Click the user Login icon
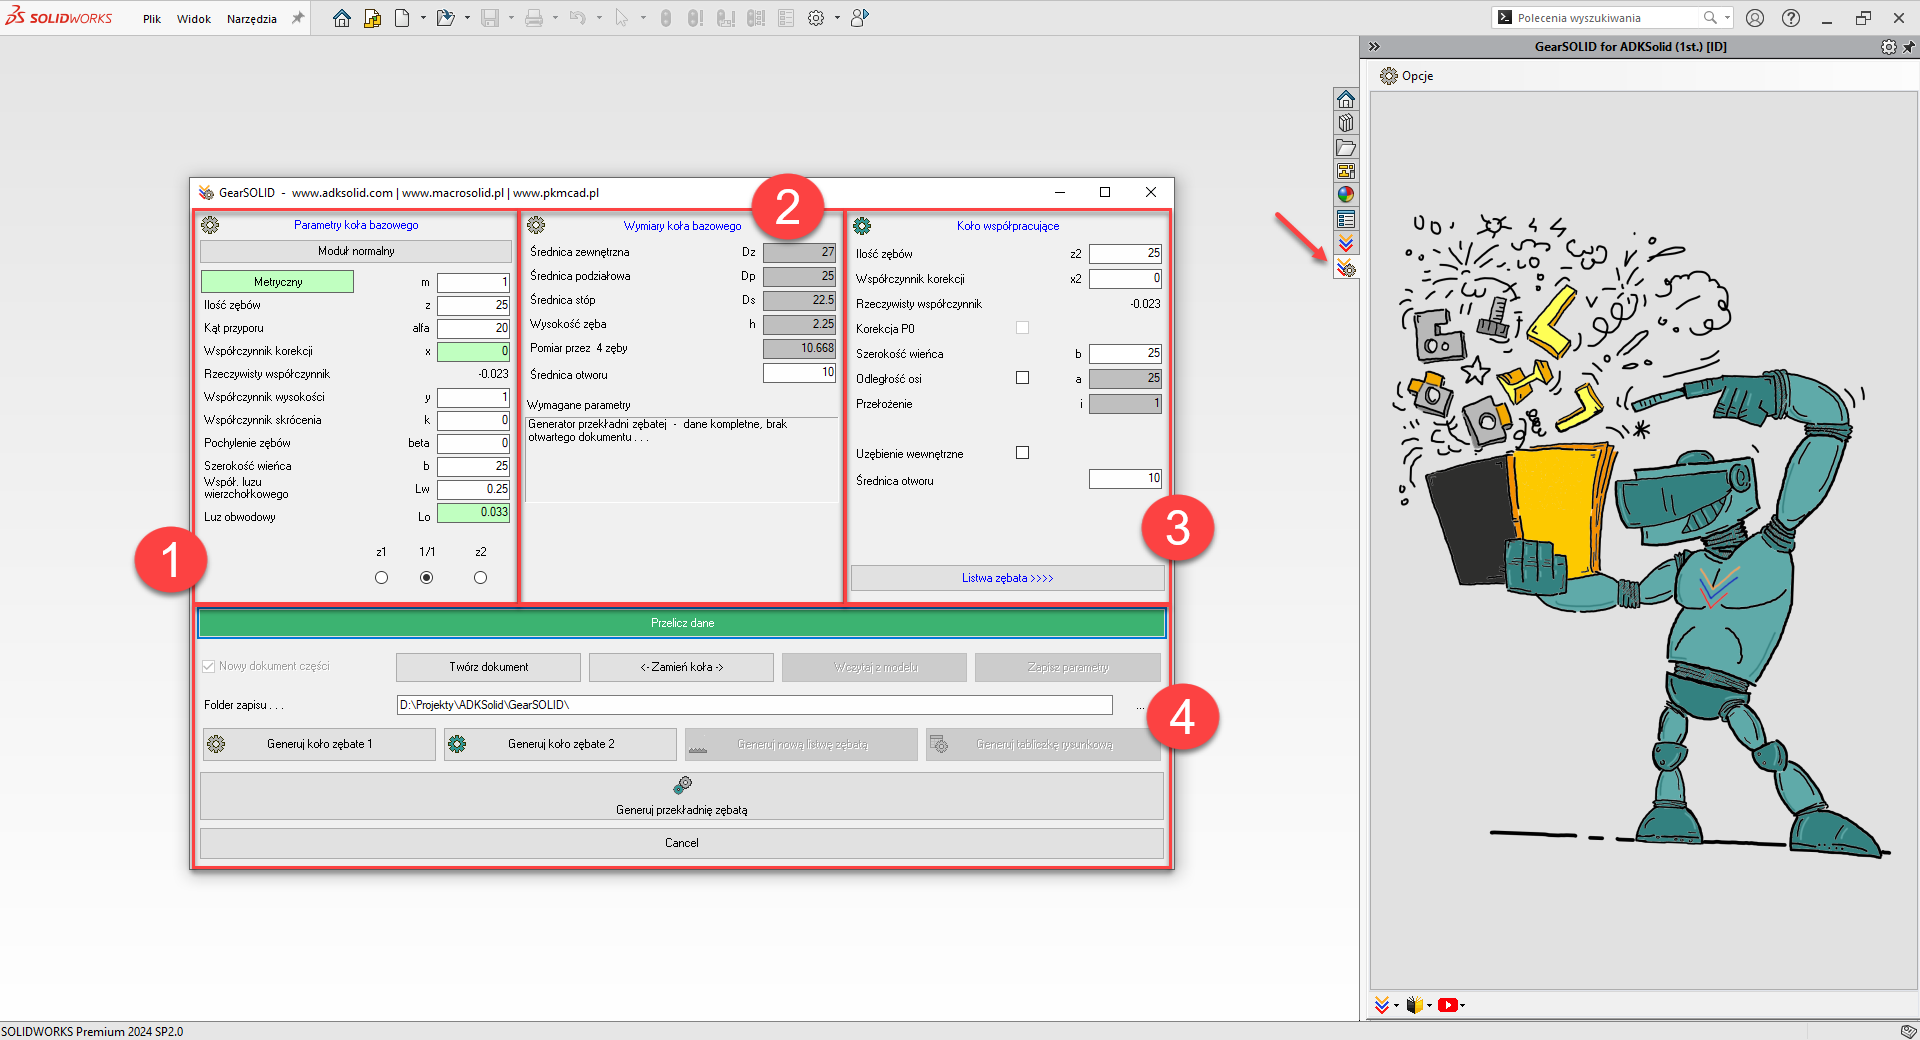The image size is (1920, 1040). 859,18
